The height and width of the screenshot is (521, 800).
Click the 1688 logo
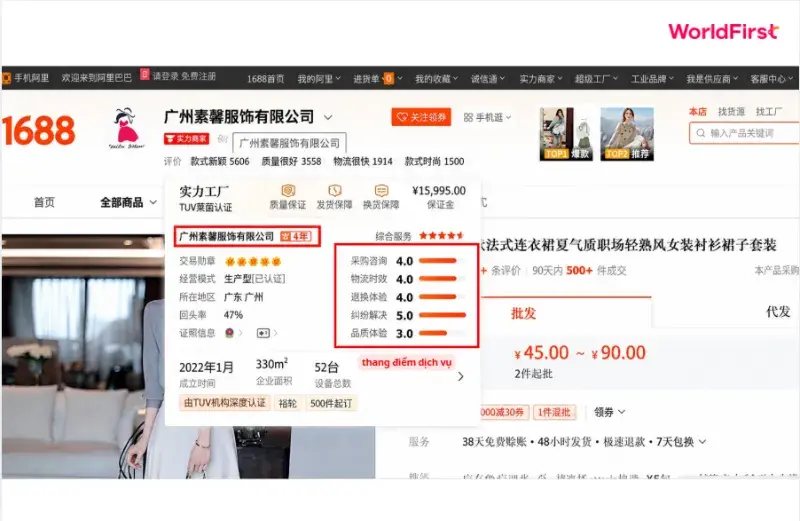click(x=39, y=130)
